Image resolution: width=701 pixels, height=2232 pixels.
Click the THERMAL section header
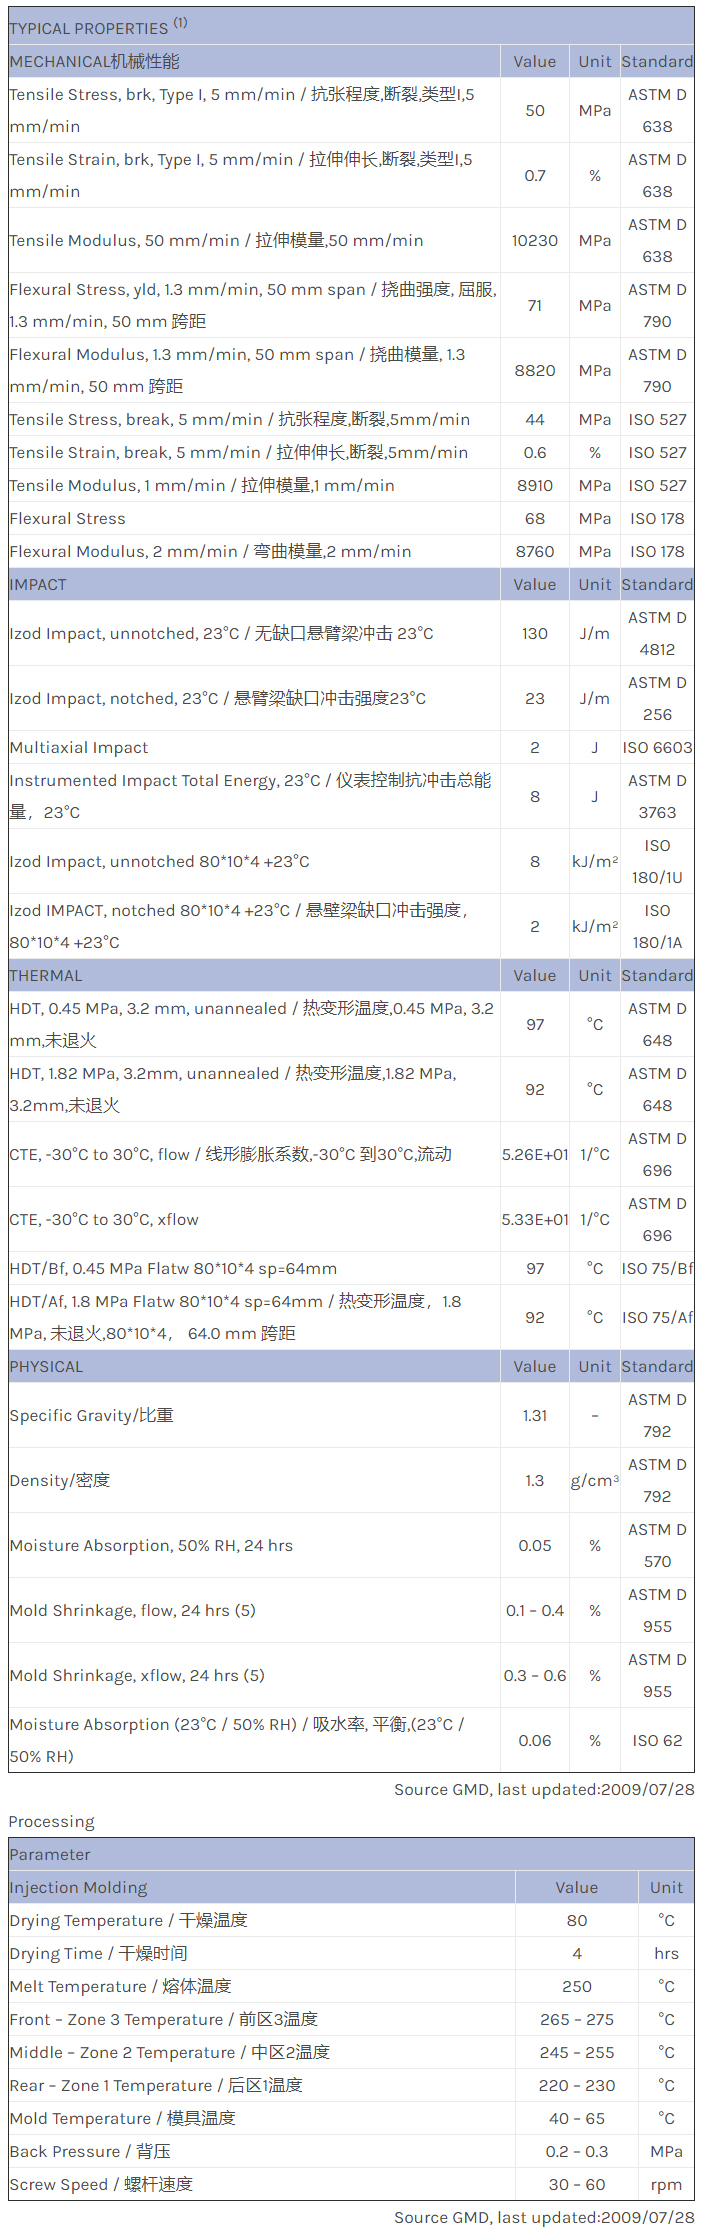tap(46, 975)
